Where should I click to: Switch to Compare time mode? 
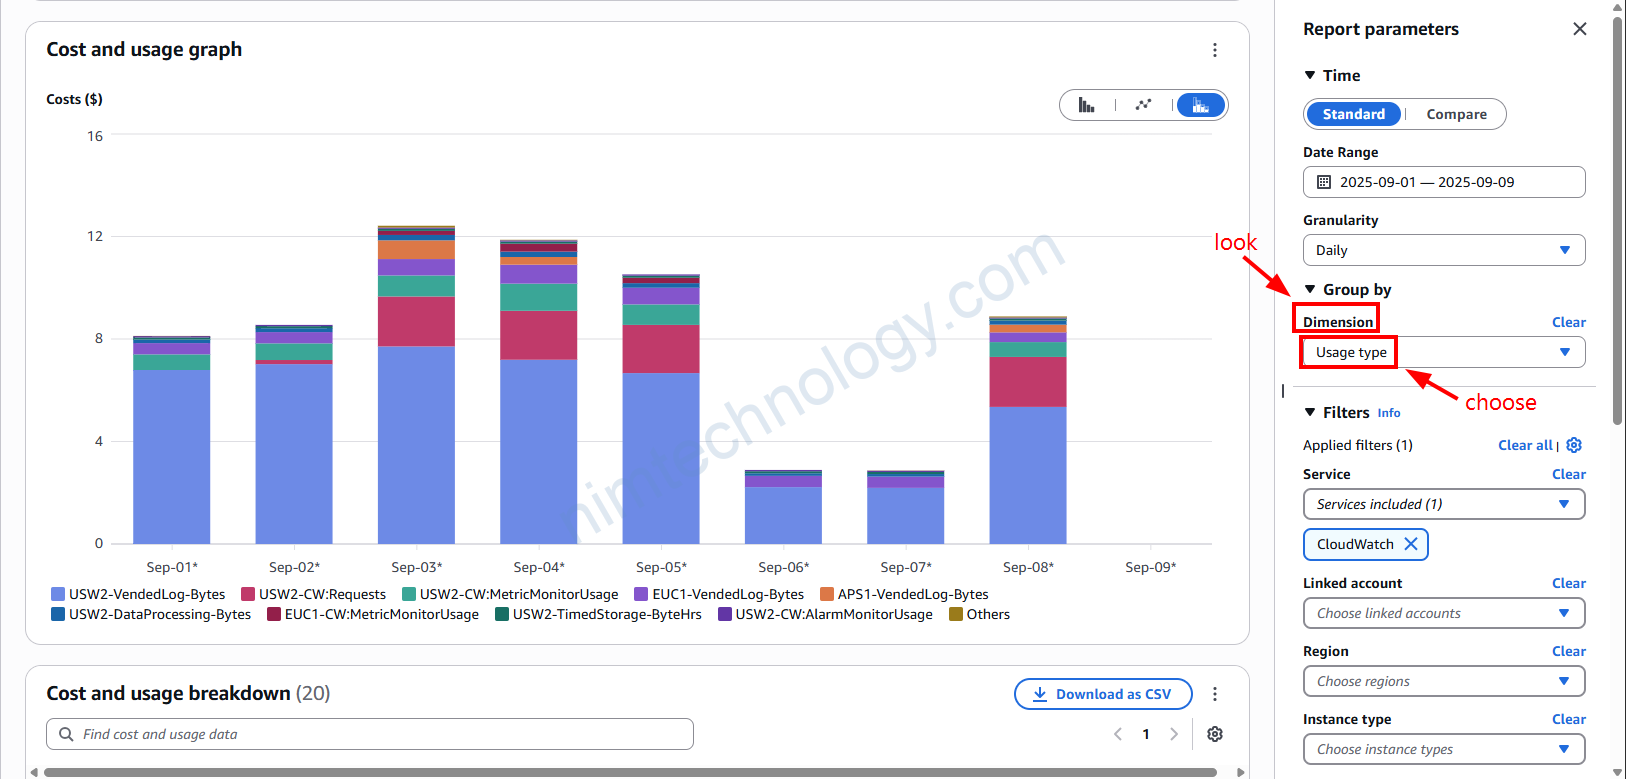pos(1456,114)
